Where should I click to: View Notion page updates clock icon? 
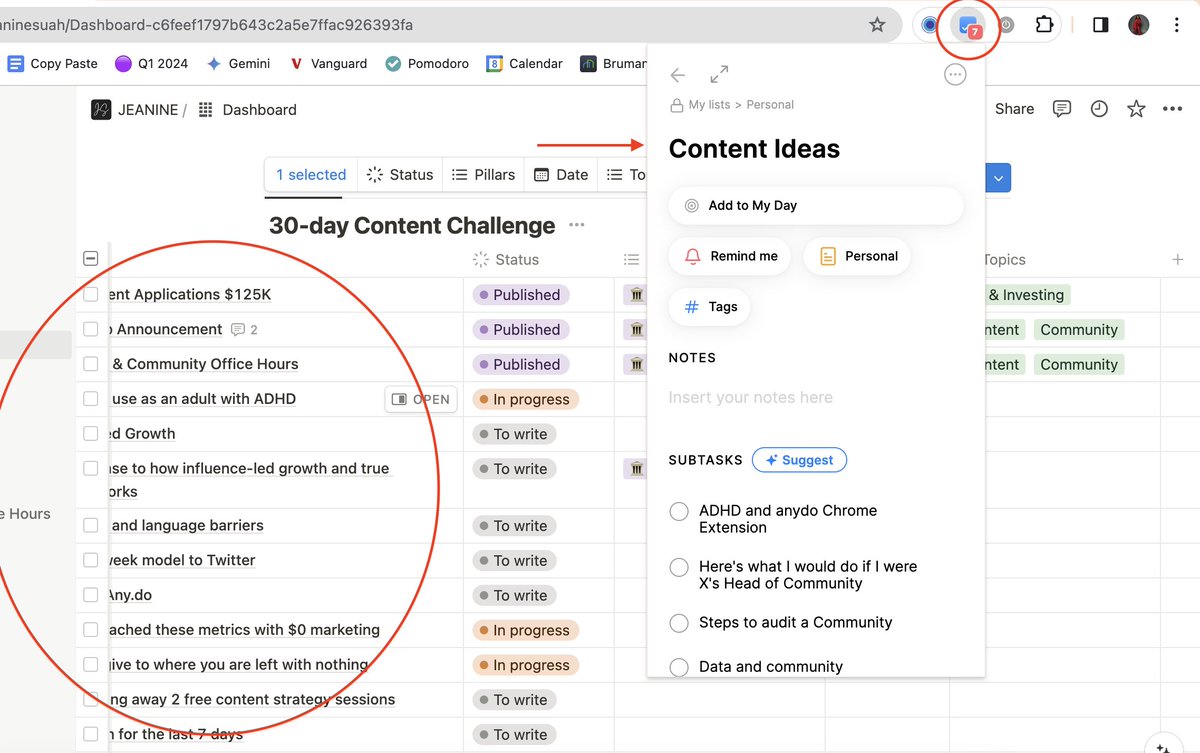tap(1099, 109)
